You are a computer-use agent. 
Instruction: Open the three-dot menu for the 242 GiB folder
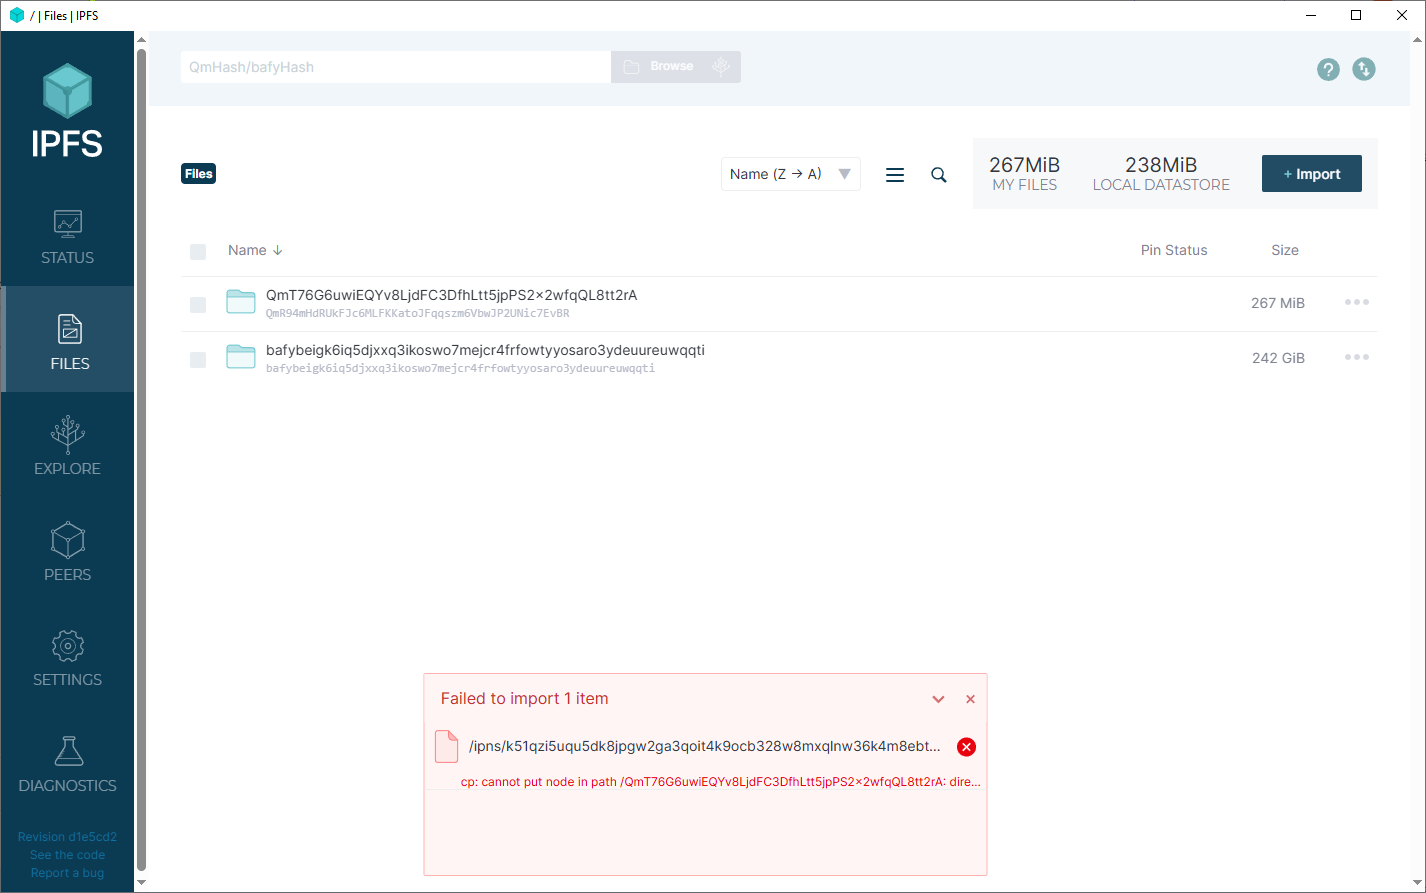[1357, 357]
